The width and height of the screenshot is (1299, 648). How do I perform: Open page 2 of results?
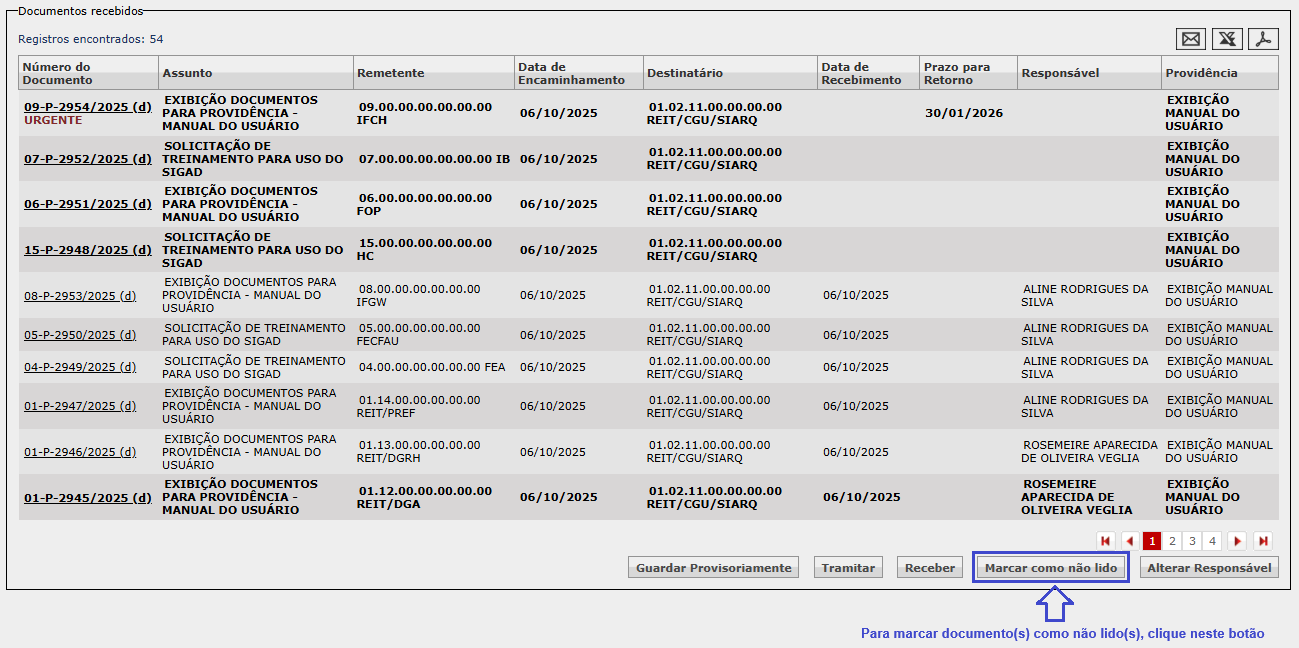(1172, 541)
